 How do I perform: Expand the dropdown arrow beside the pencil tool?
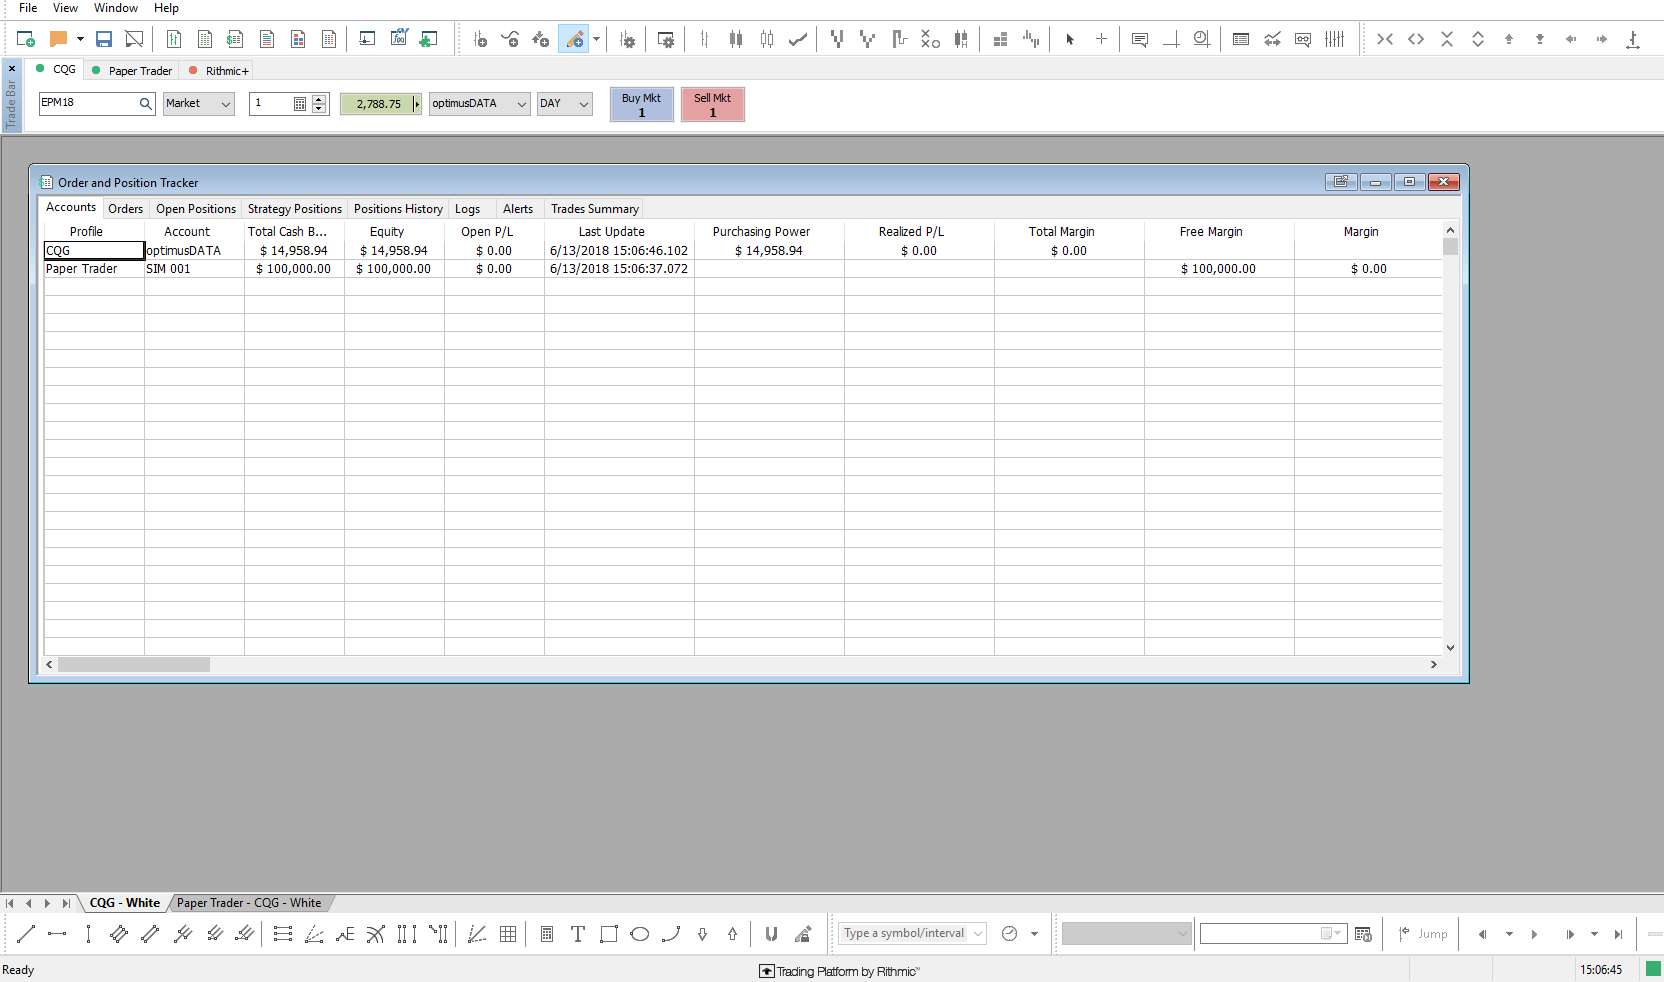tap(596, 39)
